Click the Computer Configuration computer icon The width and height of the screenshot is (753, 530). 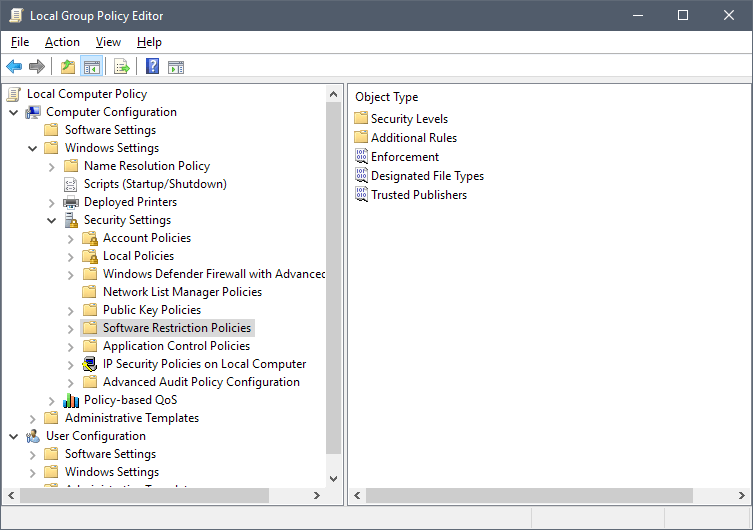click(33, 112)
